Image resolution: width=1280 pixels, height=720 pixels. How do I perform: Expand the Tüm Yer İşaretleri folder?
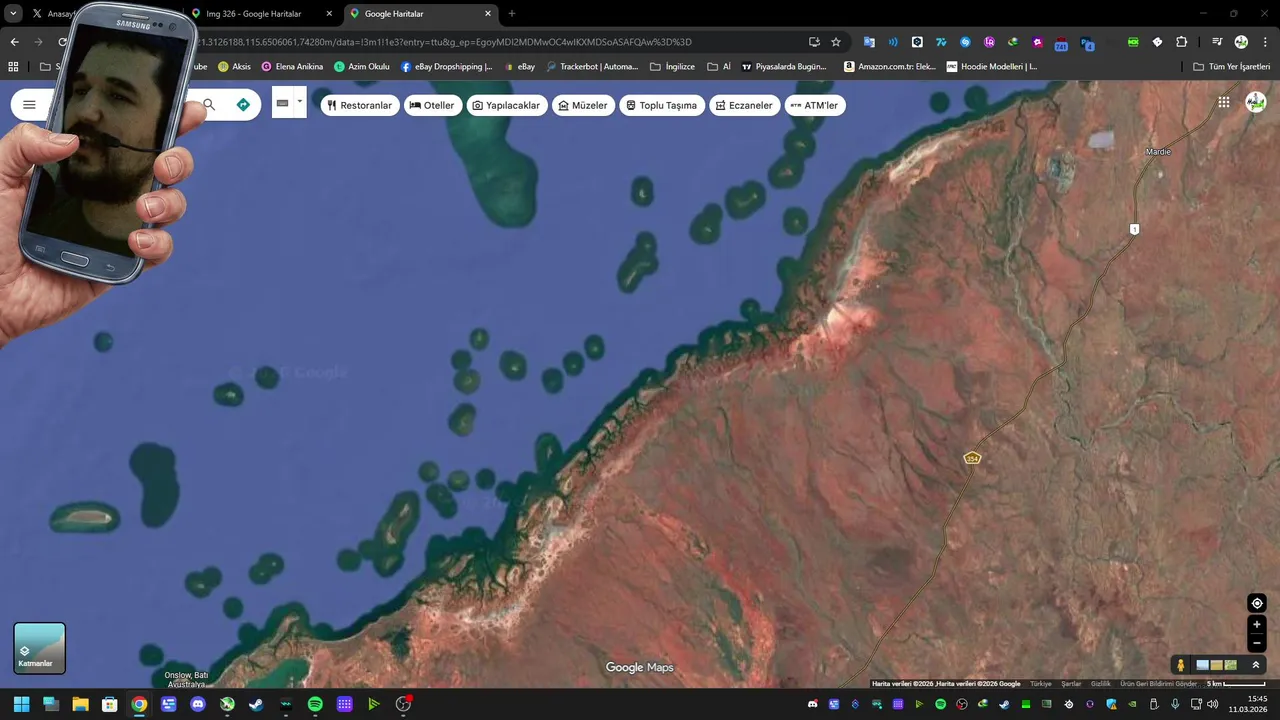pos(1232,67)
